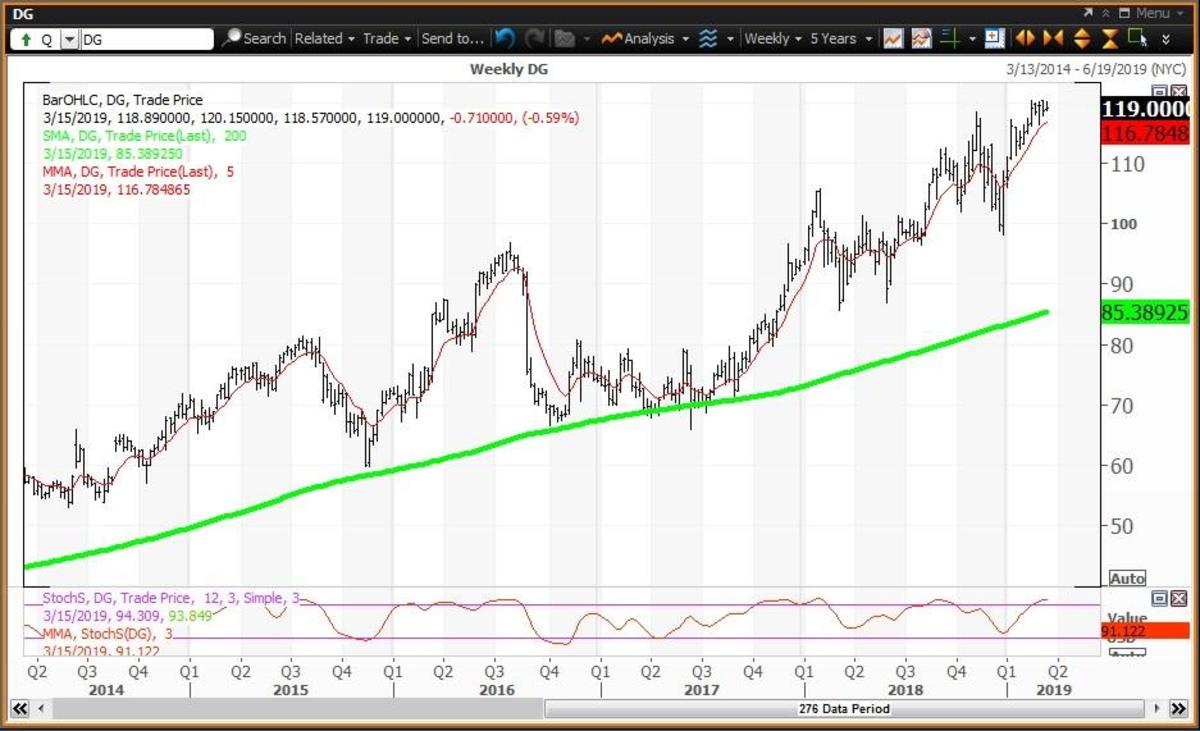This screenshot has width=1200, height=731.
Task: Collapse toolbar with double up chevron
Action: pos(1106,13)
